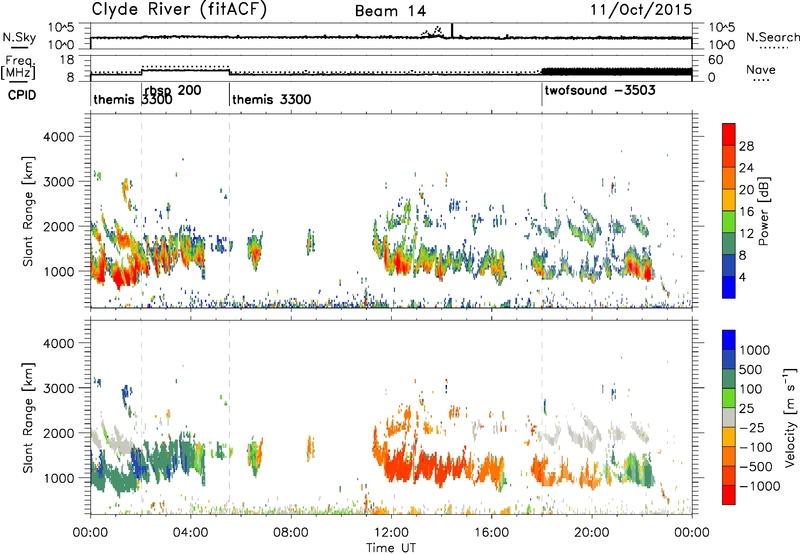Screen dimensions: 800x554
Task: Click the 'Freq. [MHz]' axis label
Action: pyautogui.click(x=18, y=68)
